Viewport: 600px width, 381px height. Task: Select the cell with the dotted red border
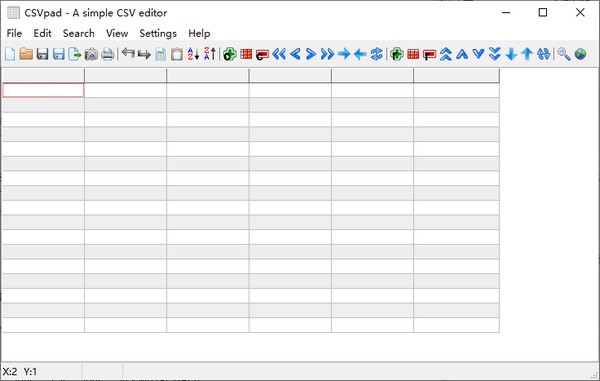pos(43,90)
